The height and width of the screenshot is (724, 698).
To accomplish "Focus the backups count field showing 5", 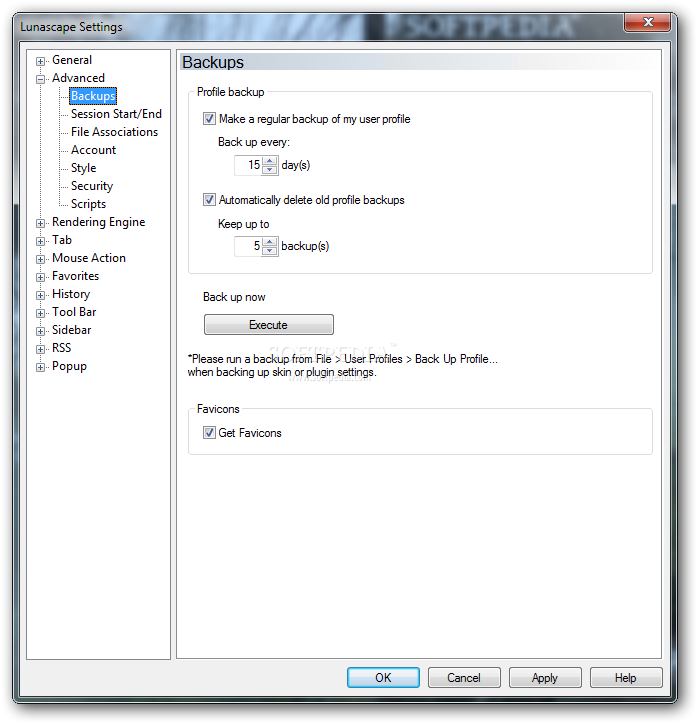I will point(248,246).
